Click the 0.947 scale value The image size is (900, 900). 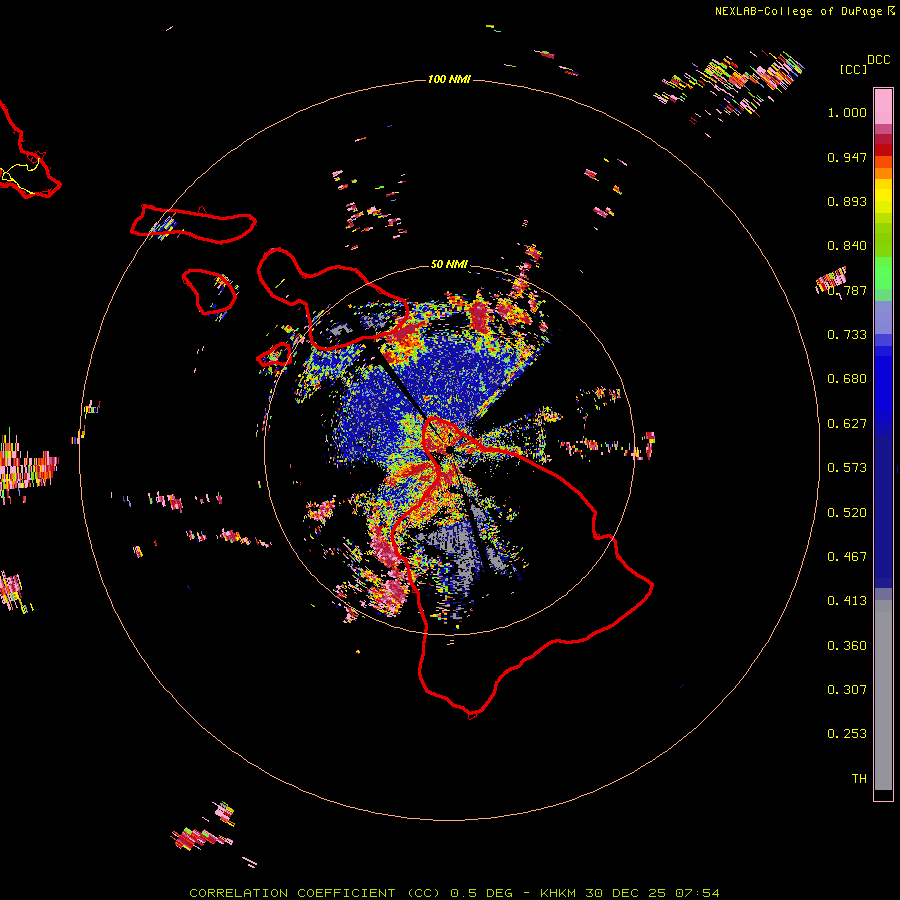[x=847, y=157]
